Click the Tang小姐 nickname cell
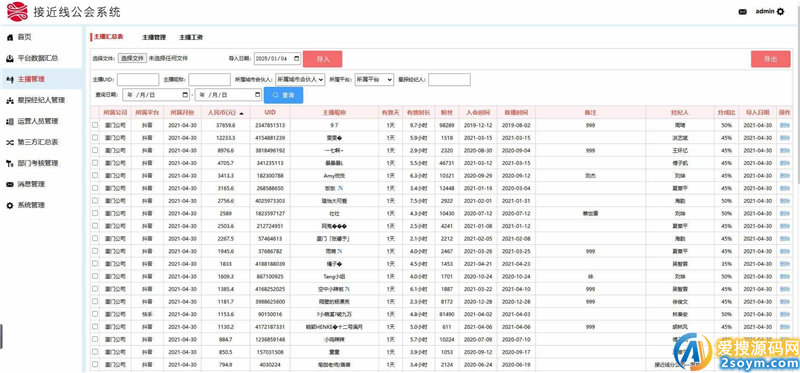 click(334, 276)
